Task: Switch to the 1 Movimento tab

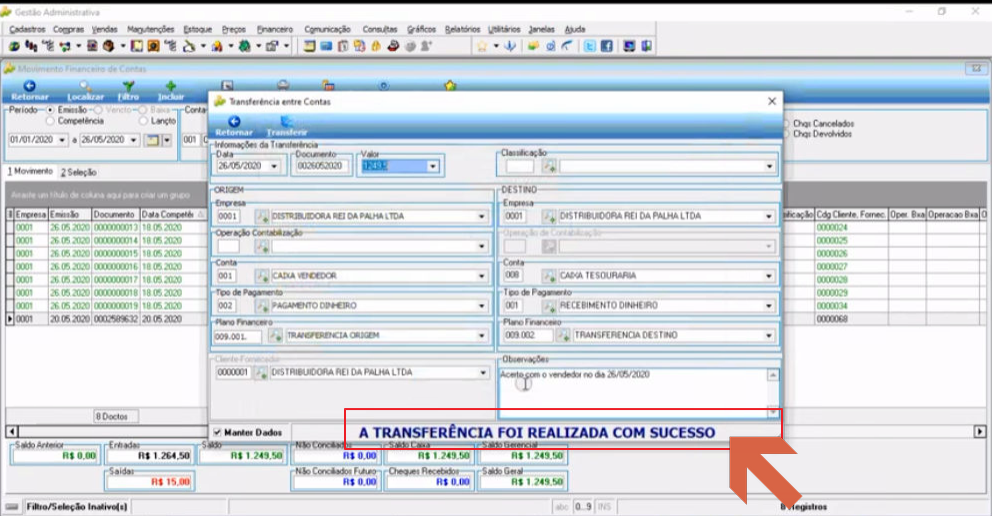Action: (x=30, y=171)
